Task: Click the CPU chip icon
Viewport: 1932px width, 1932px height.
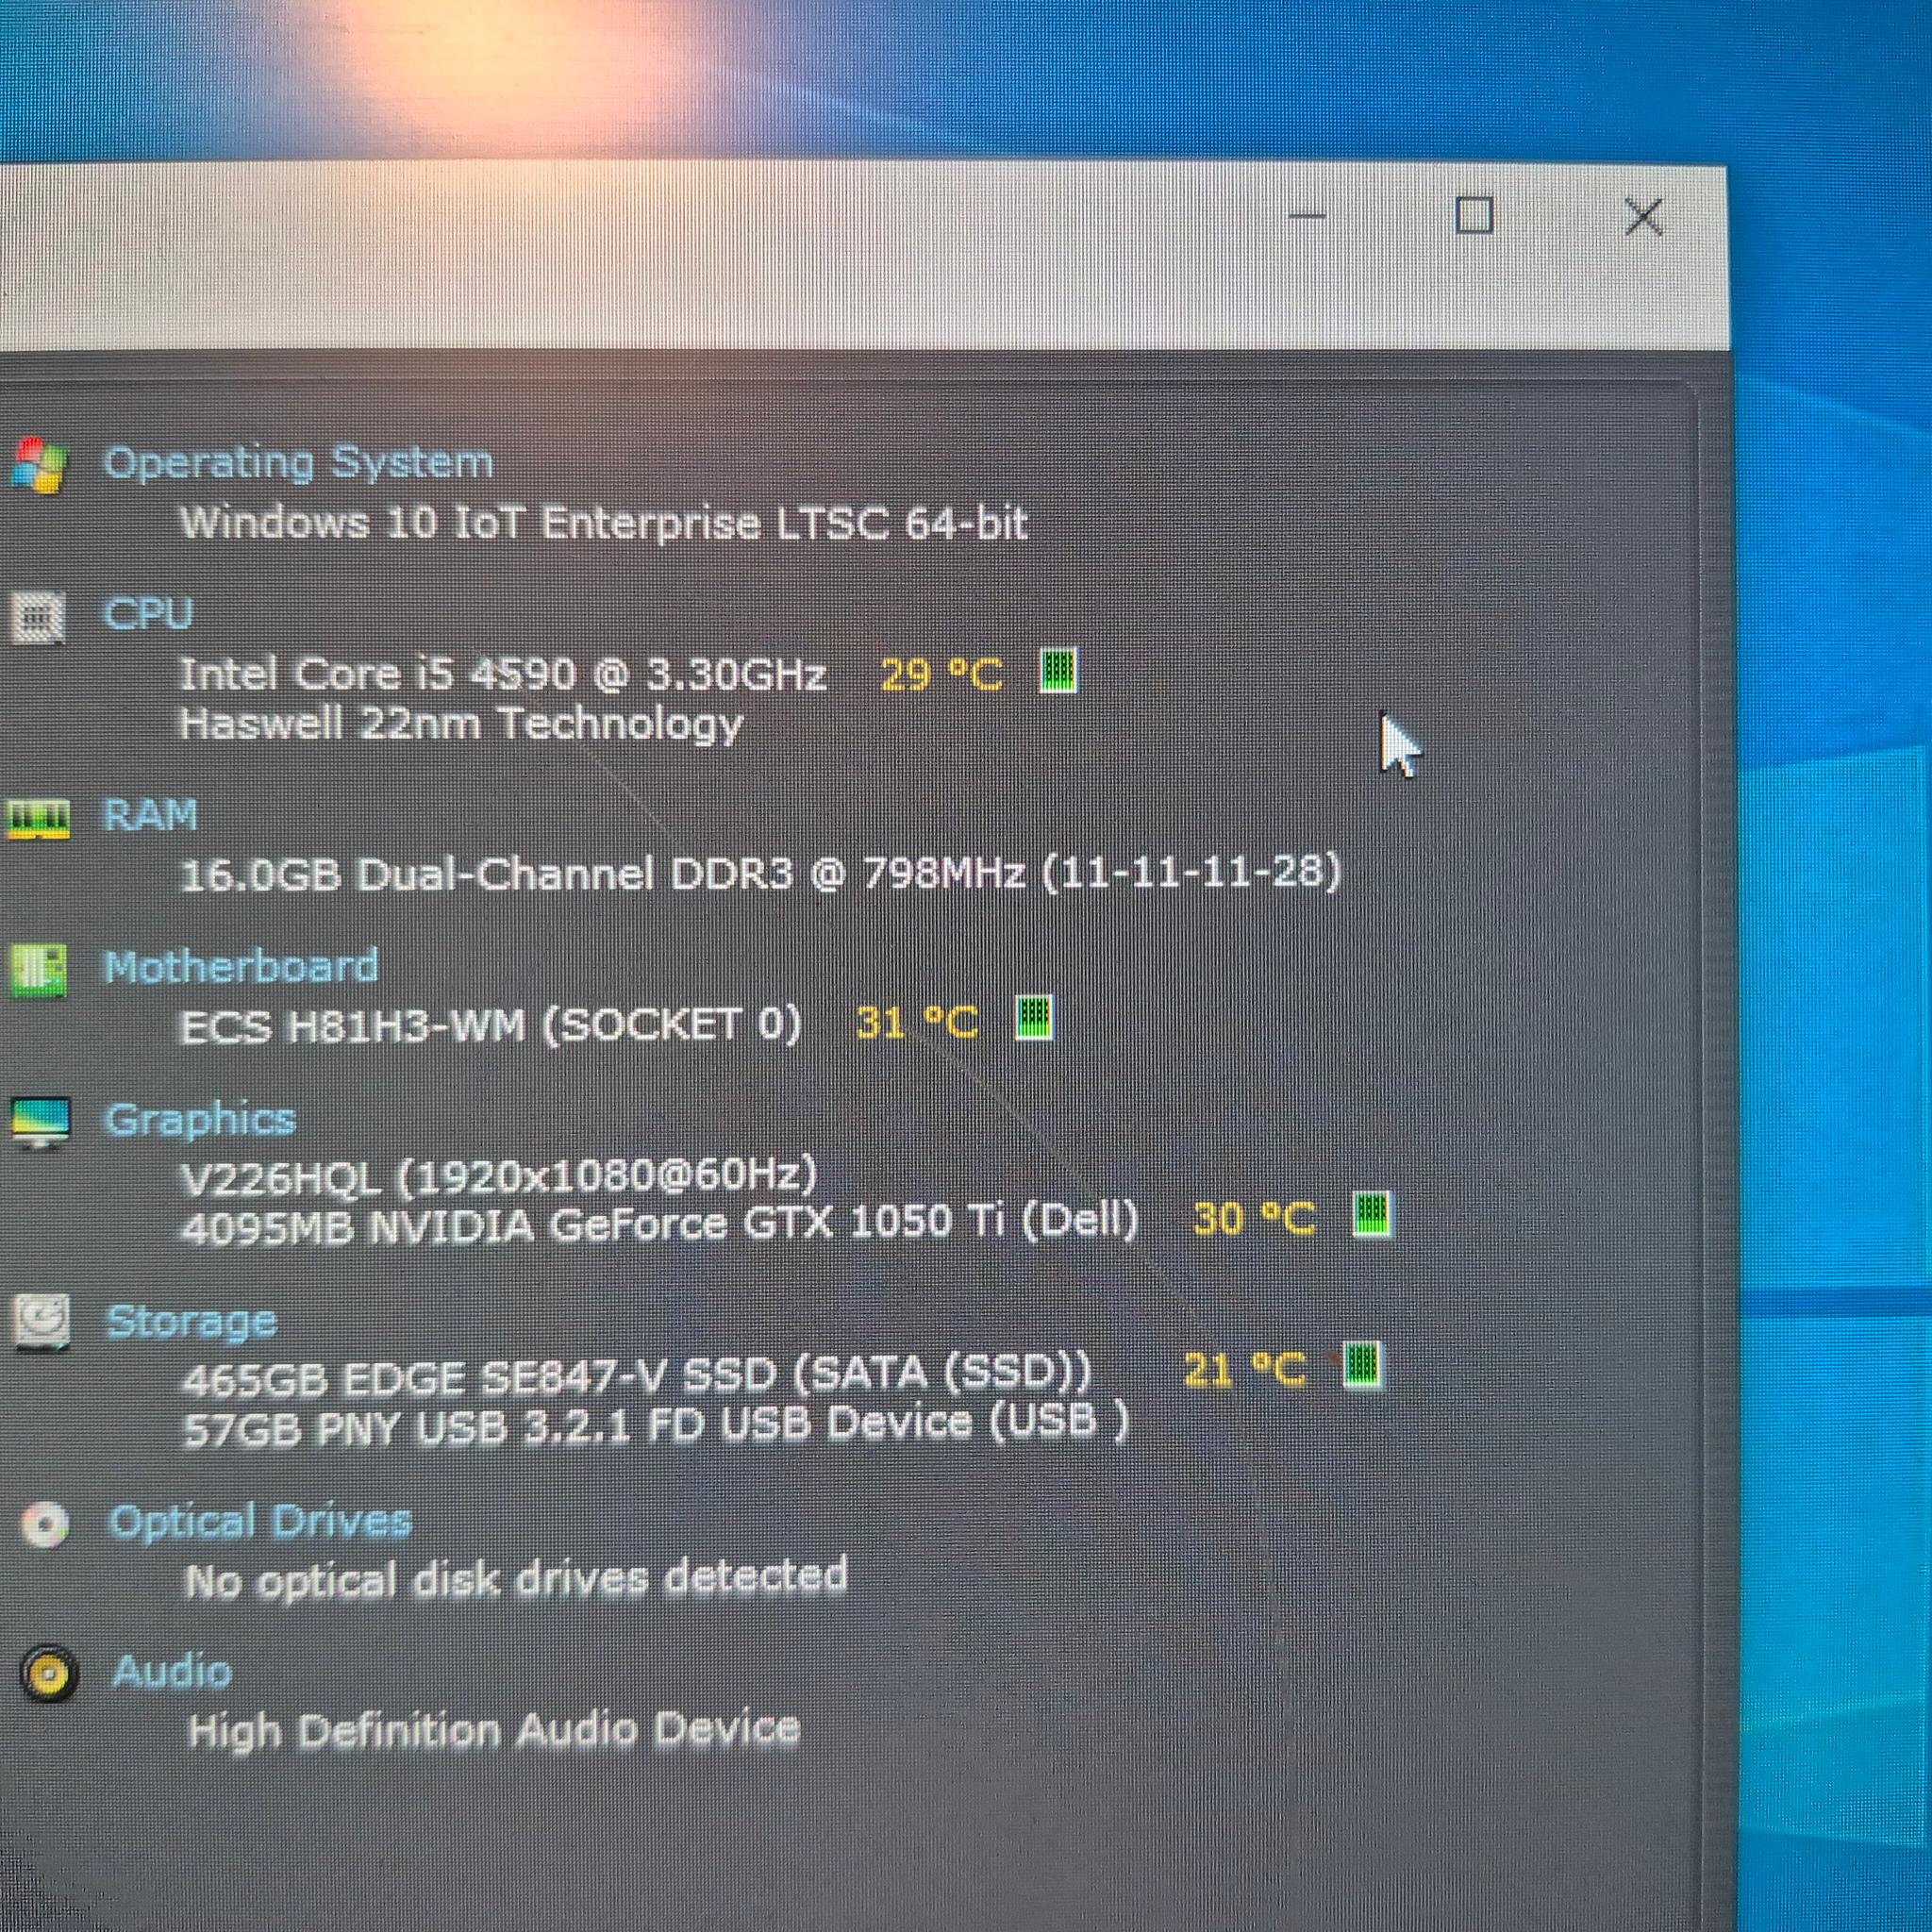Action: click(x=38, y=616)
